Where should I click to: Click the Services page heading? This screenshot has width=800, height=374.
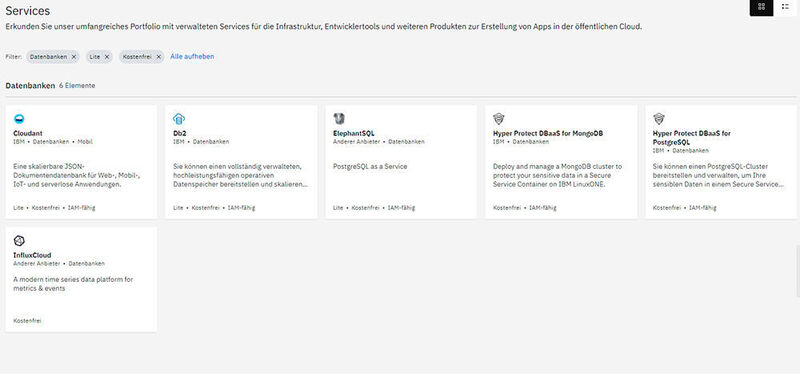pos(28,11)
